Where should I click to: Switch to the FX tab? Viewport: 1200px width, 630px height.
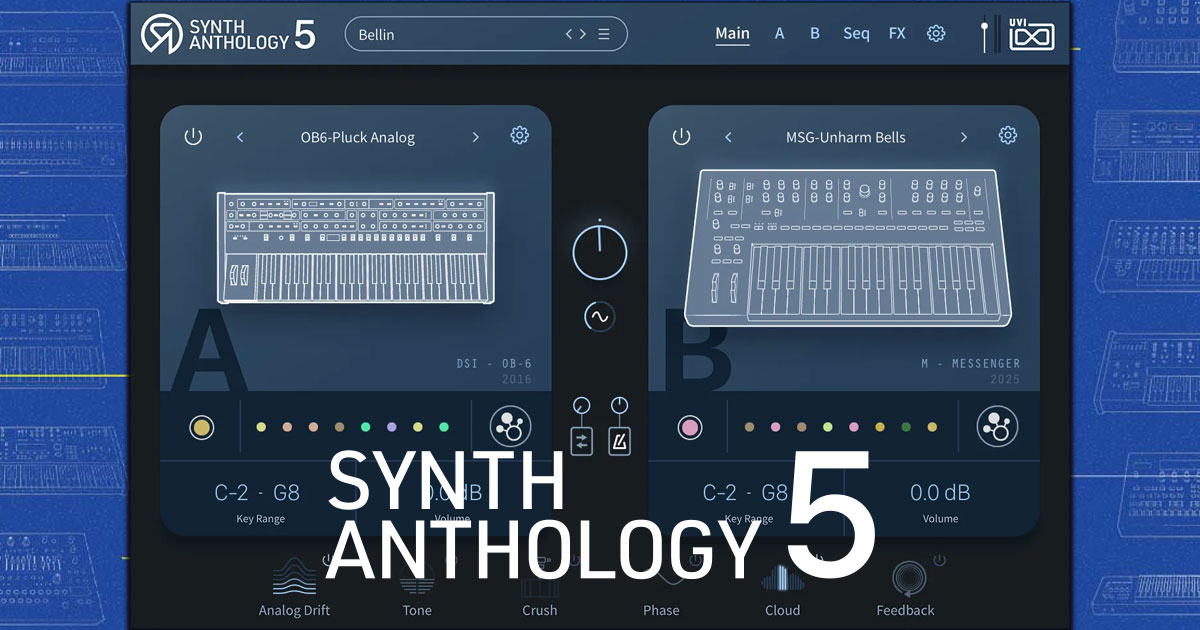tap(897, 34)
